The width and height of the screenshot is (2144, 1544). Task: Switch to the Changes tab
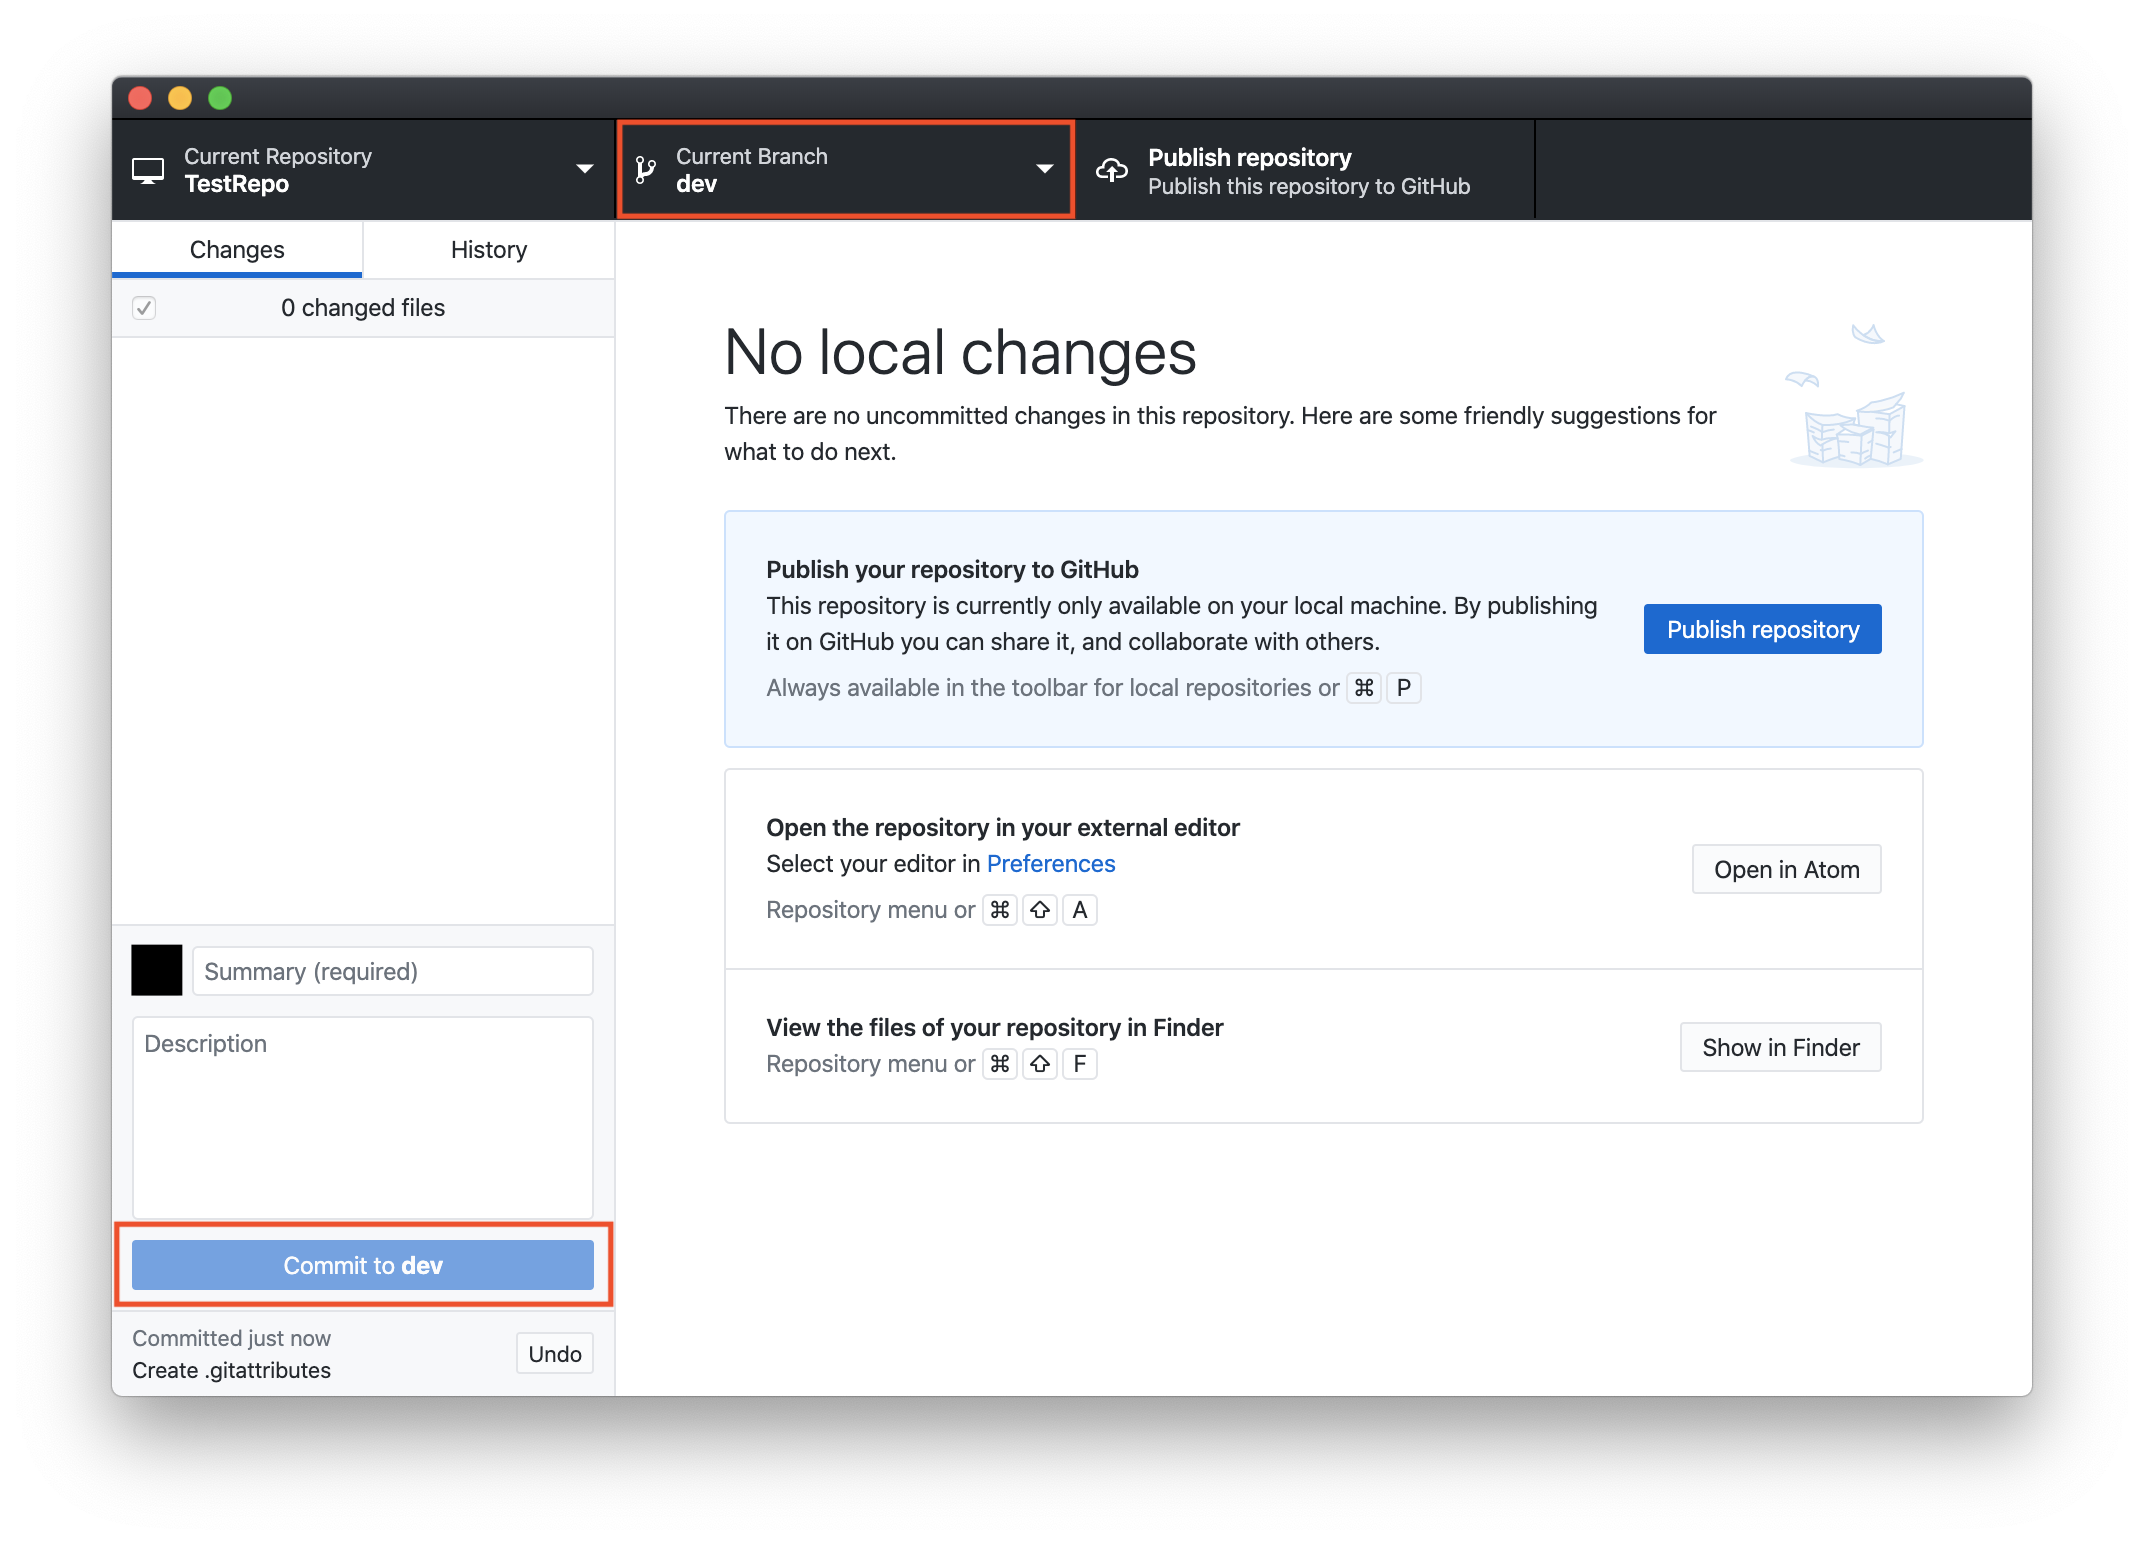[x=236, y=249]
